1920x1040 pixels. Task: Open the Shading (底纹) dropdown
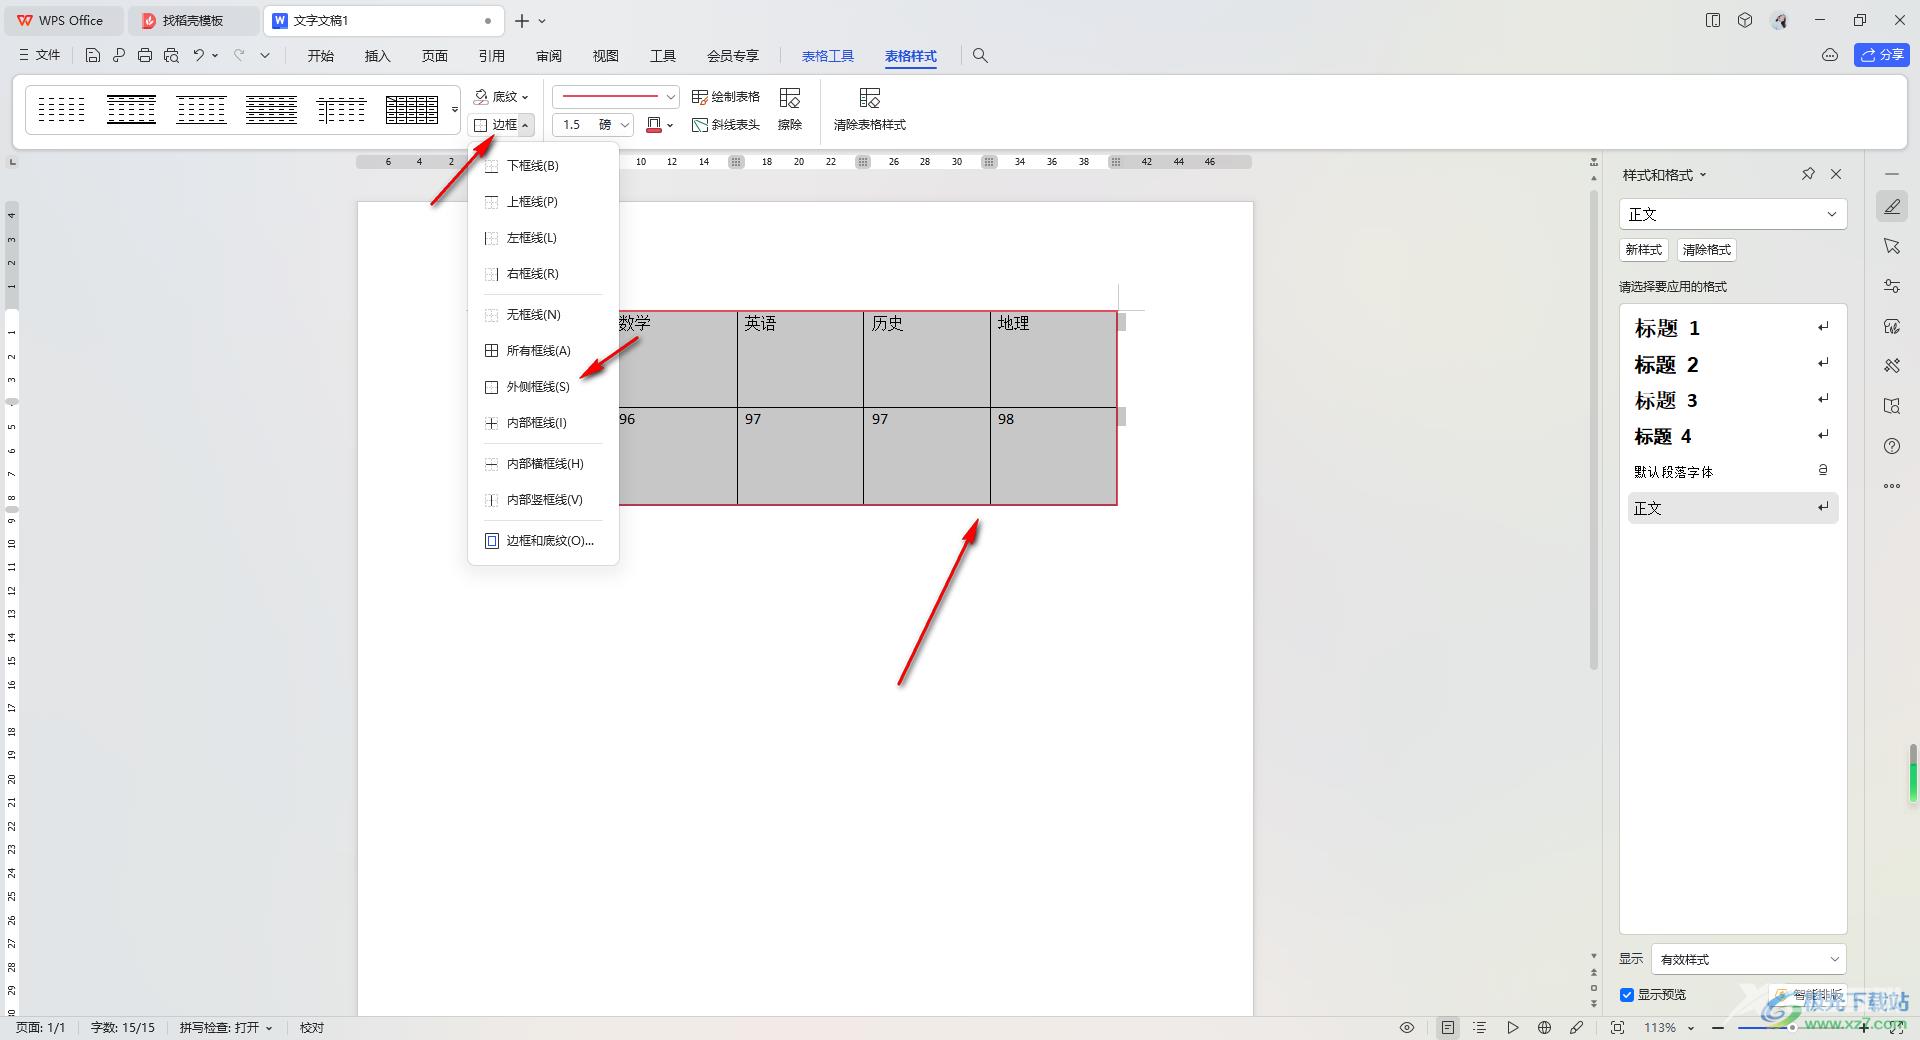502,97
